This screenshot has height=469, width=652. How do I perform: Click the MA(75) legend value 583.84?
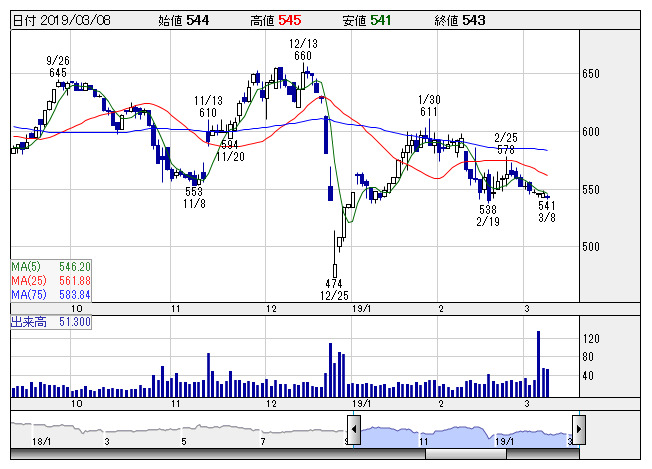click(x=75, y=295)
